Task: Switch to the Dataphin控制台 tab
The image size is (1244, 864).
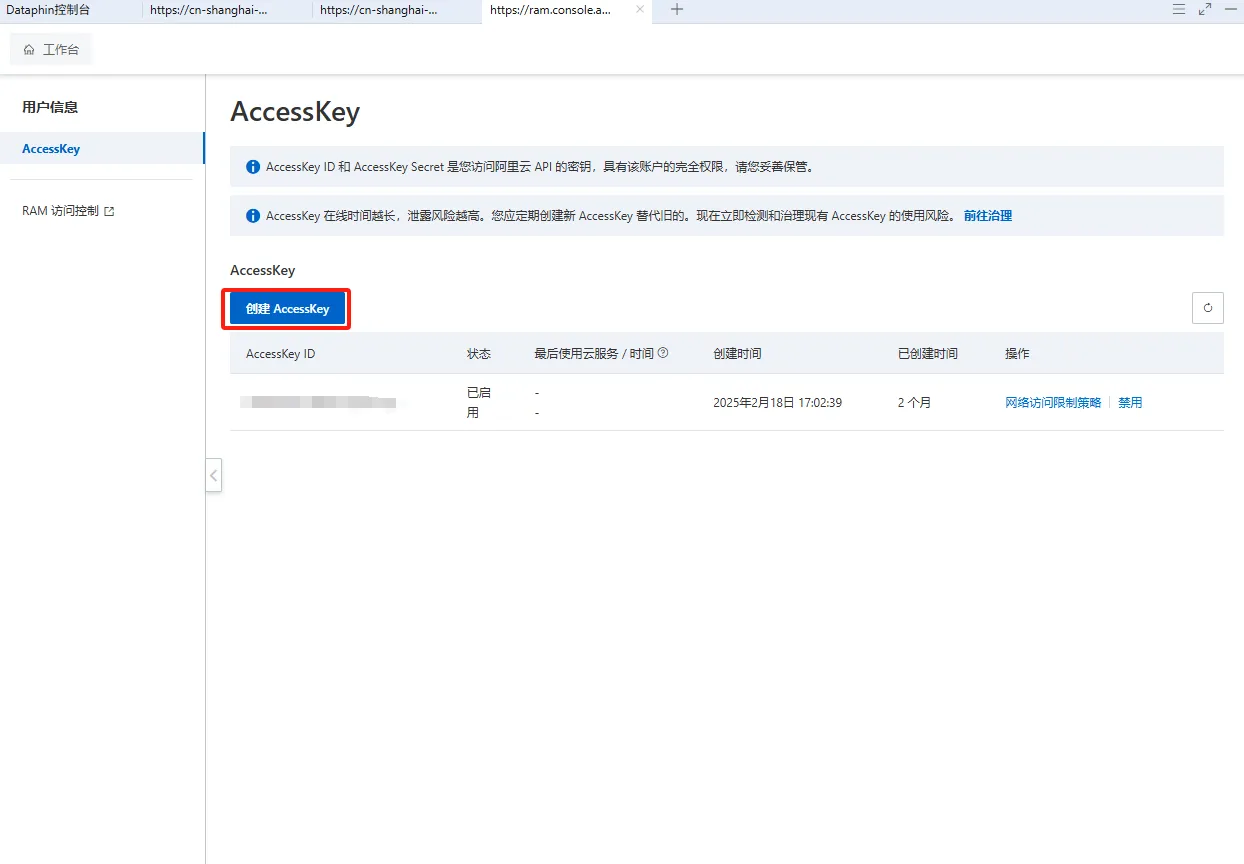Action: pyautogui.click(x=48, y=9)
